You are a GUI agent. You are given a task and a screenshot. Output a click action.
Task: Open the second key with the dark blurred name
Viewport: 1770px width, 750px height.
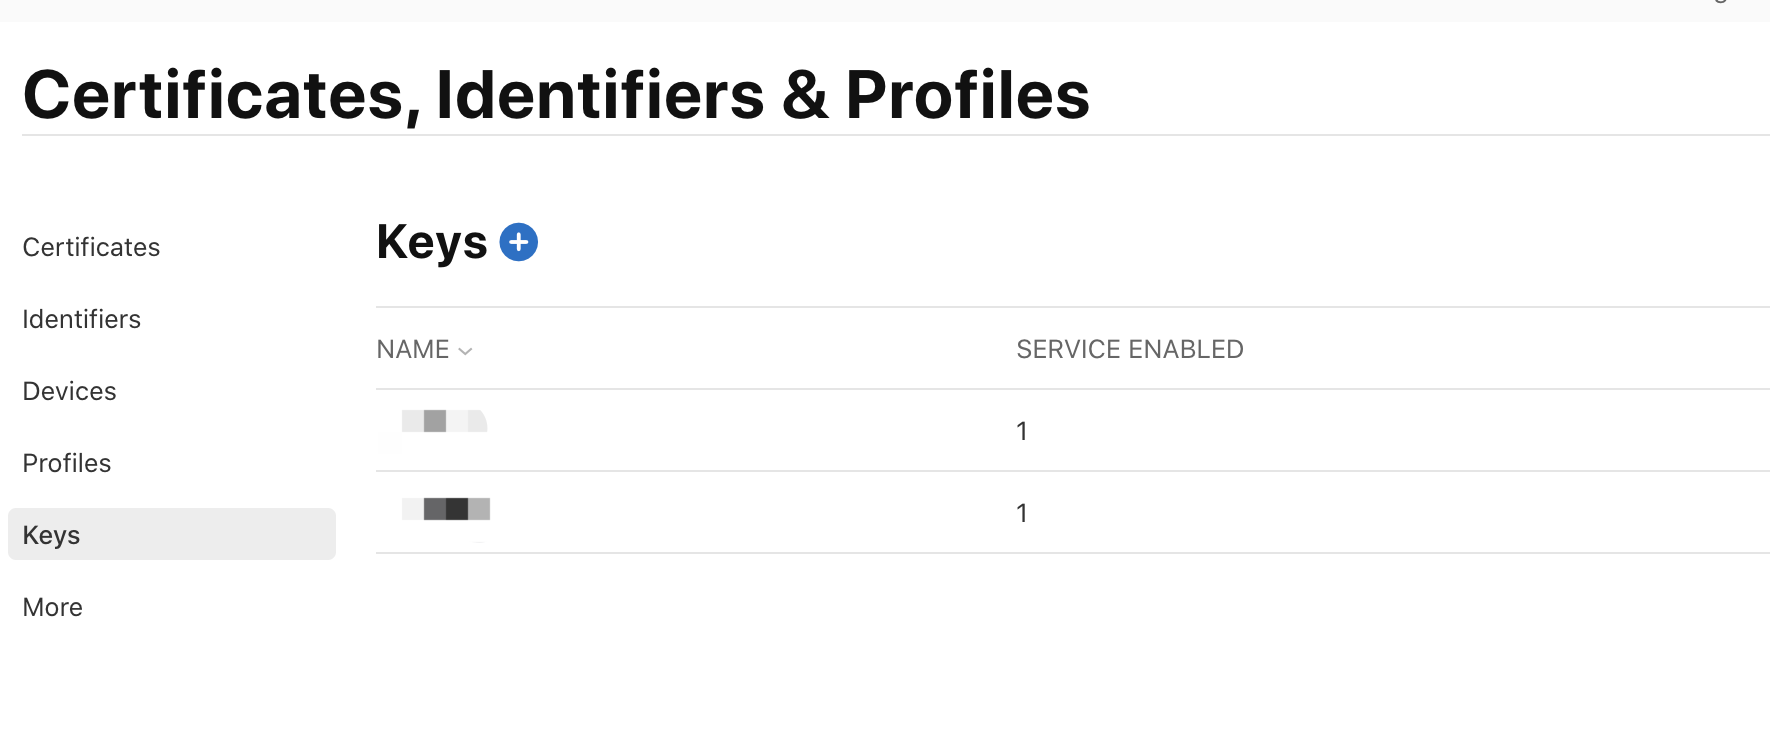point(446,509)
